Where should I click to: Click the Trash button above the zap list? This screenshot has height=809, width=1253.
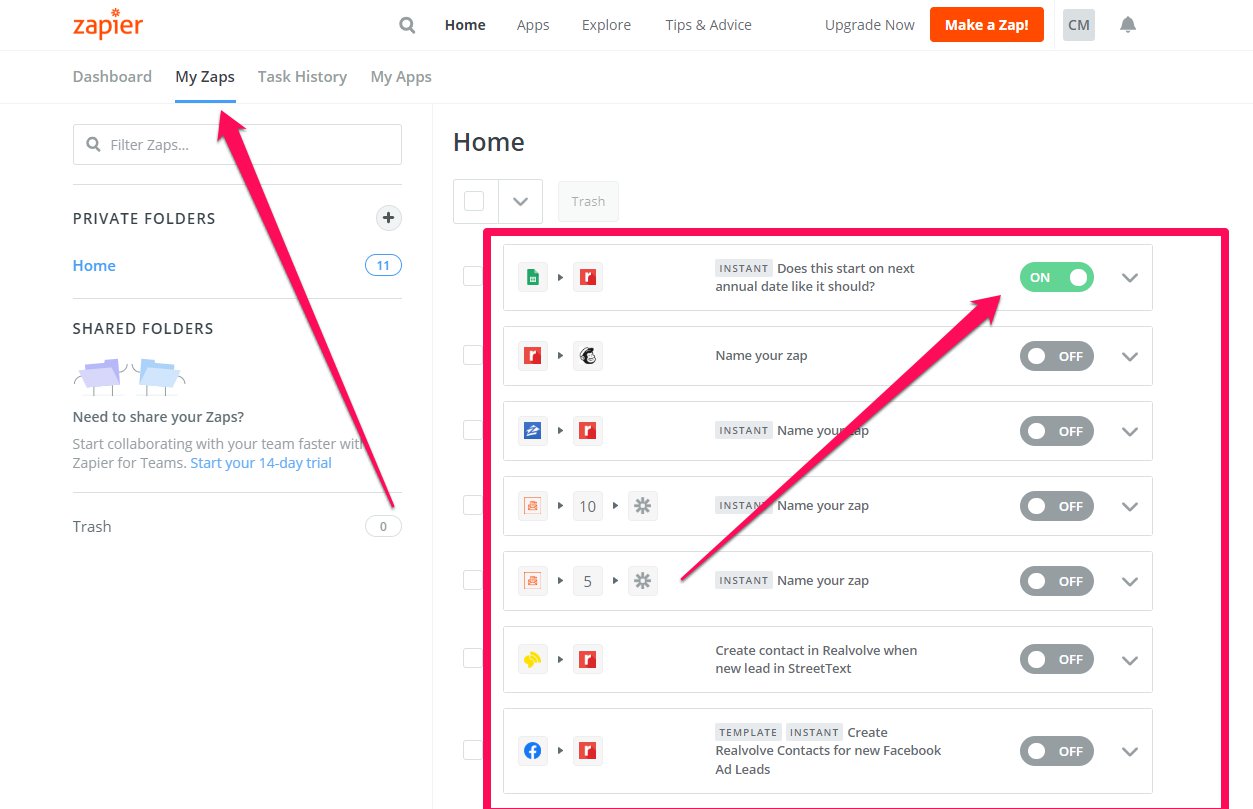point(588,201)
